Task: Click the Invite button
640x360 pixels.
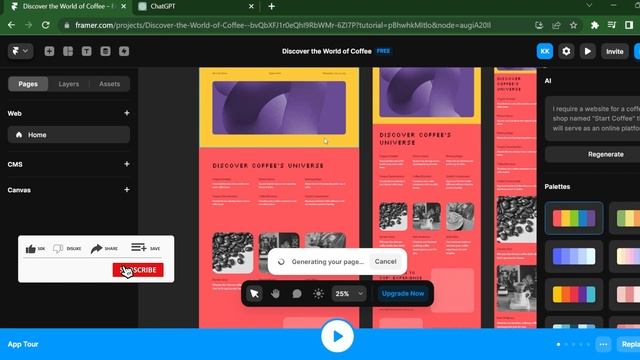Action: point(614,51)
